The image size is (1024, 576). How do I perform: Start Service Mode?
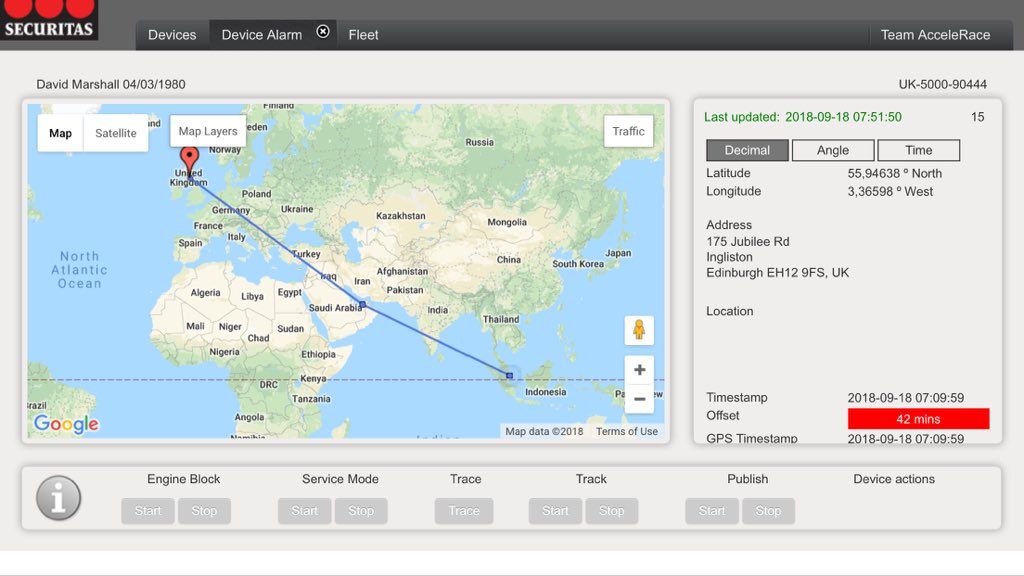[x=304, y=511]
